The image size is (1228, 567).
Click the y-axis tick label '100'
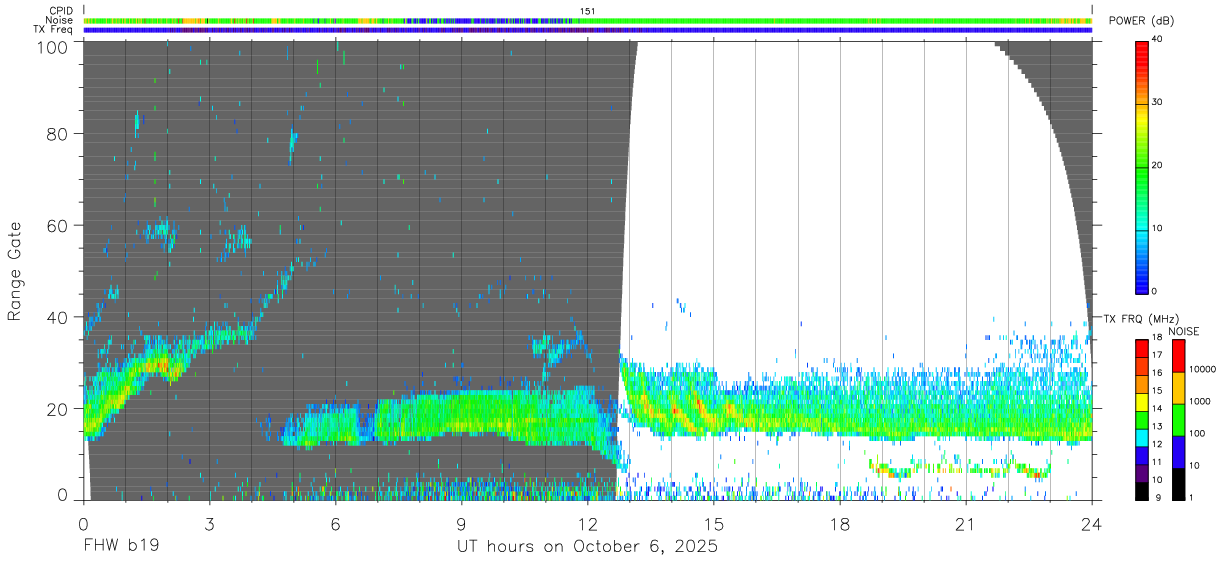pyautogui.click(x=52, y=47)
